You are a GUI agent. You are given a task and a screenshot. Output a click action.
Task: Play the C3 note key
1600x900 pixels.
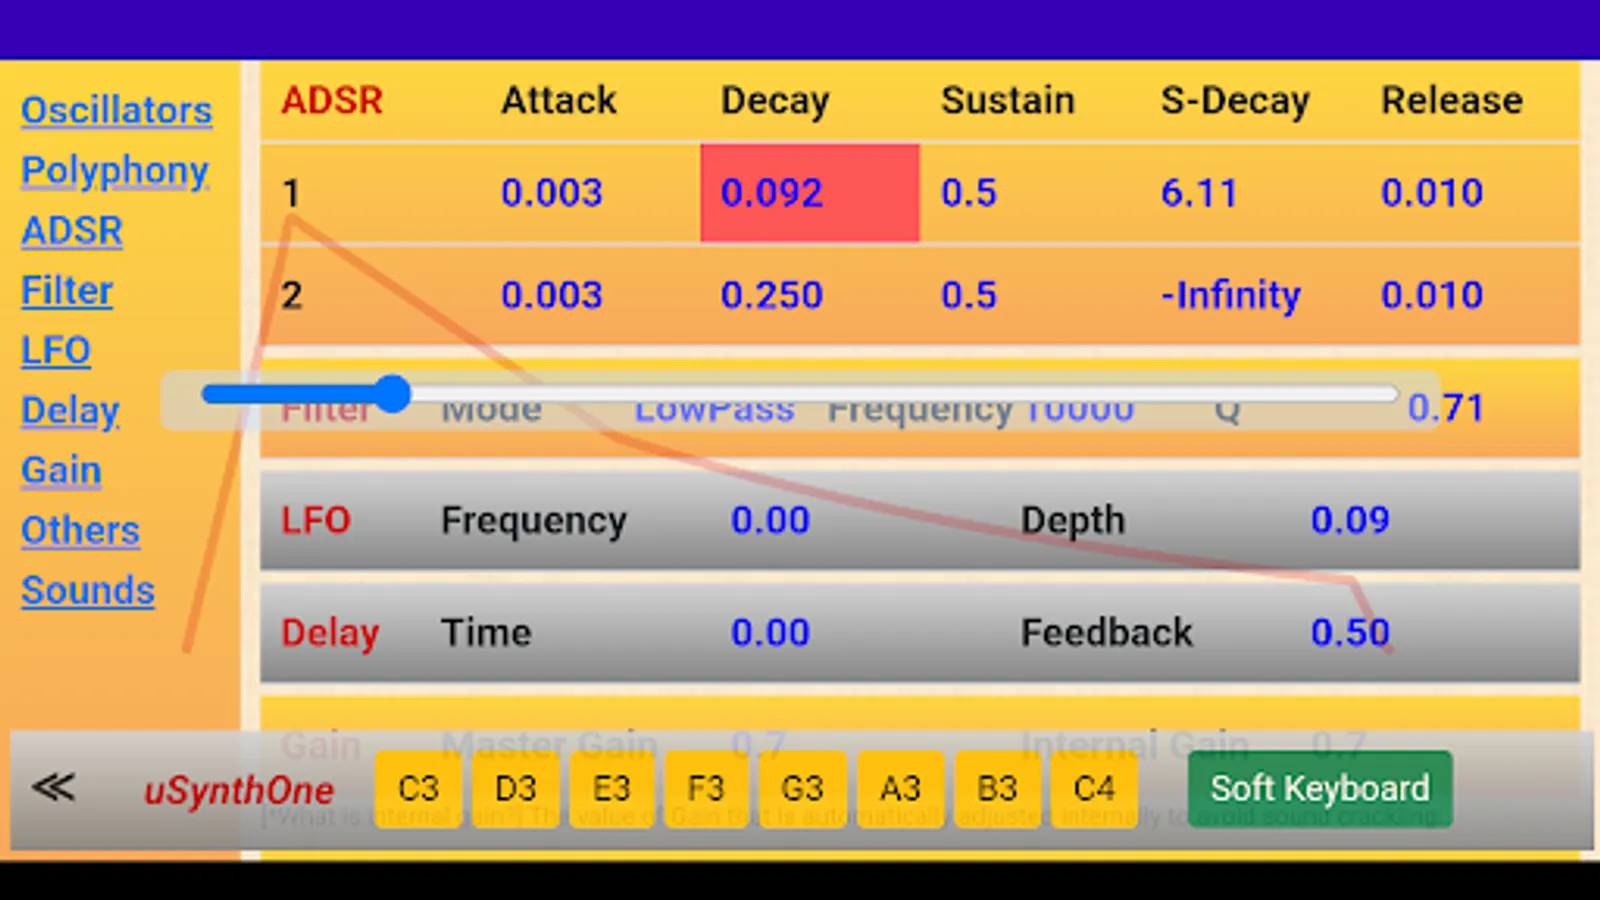[417, 788]
